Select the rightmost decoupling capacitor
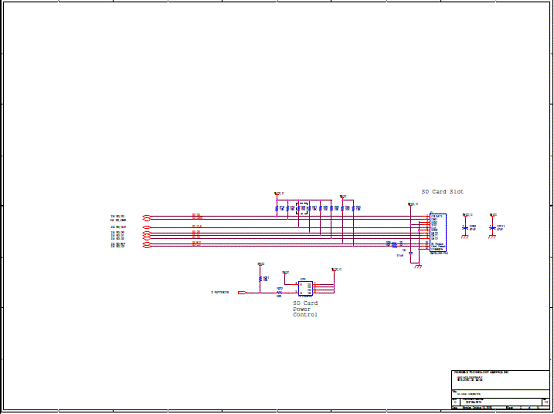Viewport: 554px width, 414px height. (x=492, y=228)
